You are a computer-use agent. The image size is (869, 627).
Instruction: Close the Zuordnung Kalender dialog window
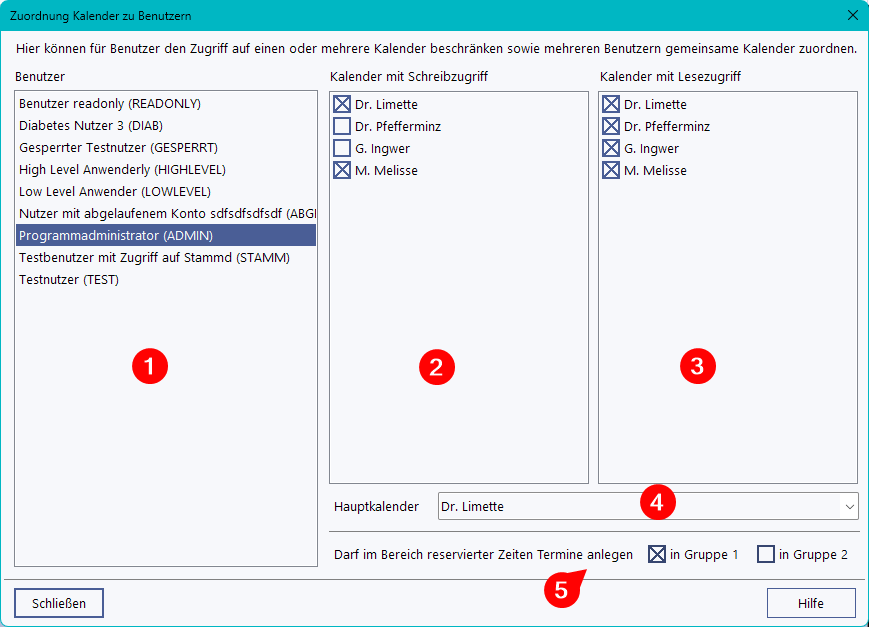(852, 15)
